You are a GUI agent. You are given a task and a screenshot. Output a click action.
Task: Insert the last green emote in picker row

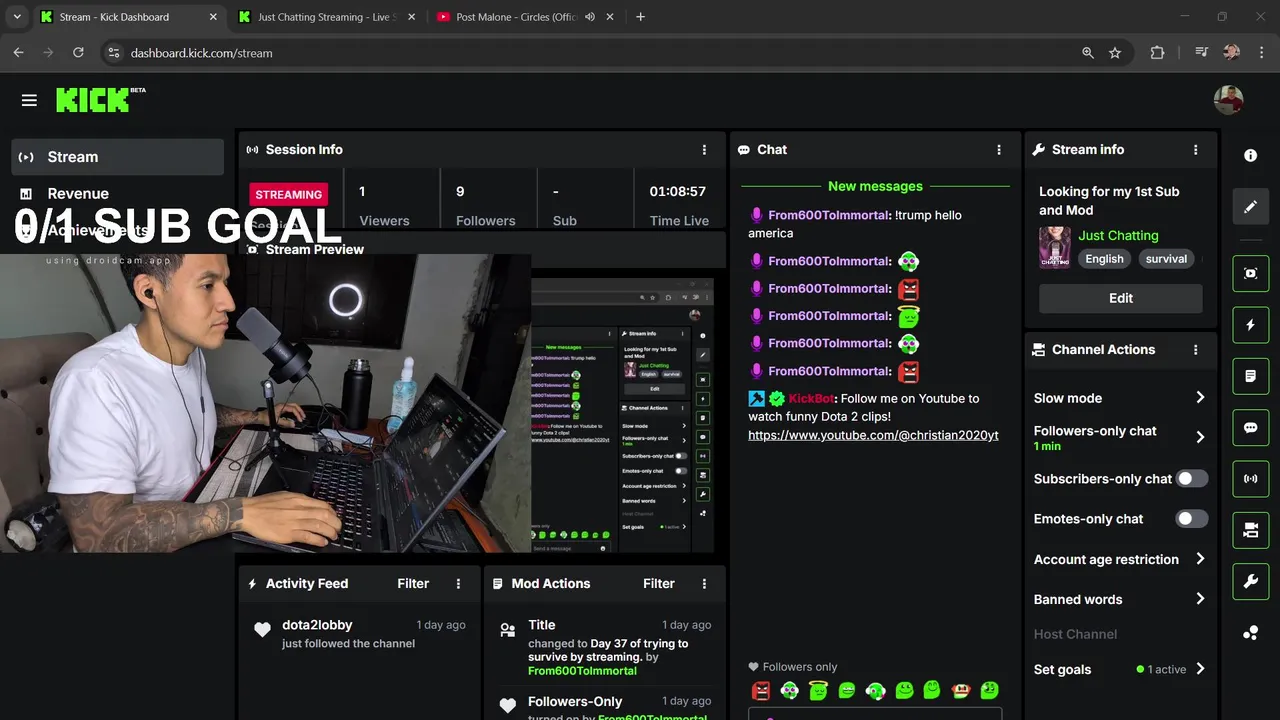pyautogui.click(x=989, y=690)
